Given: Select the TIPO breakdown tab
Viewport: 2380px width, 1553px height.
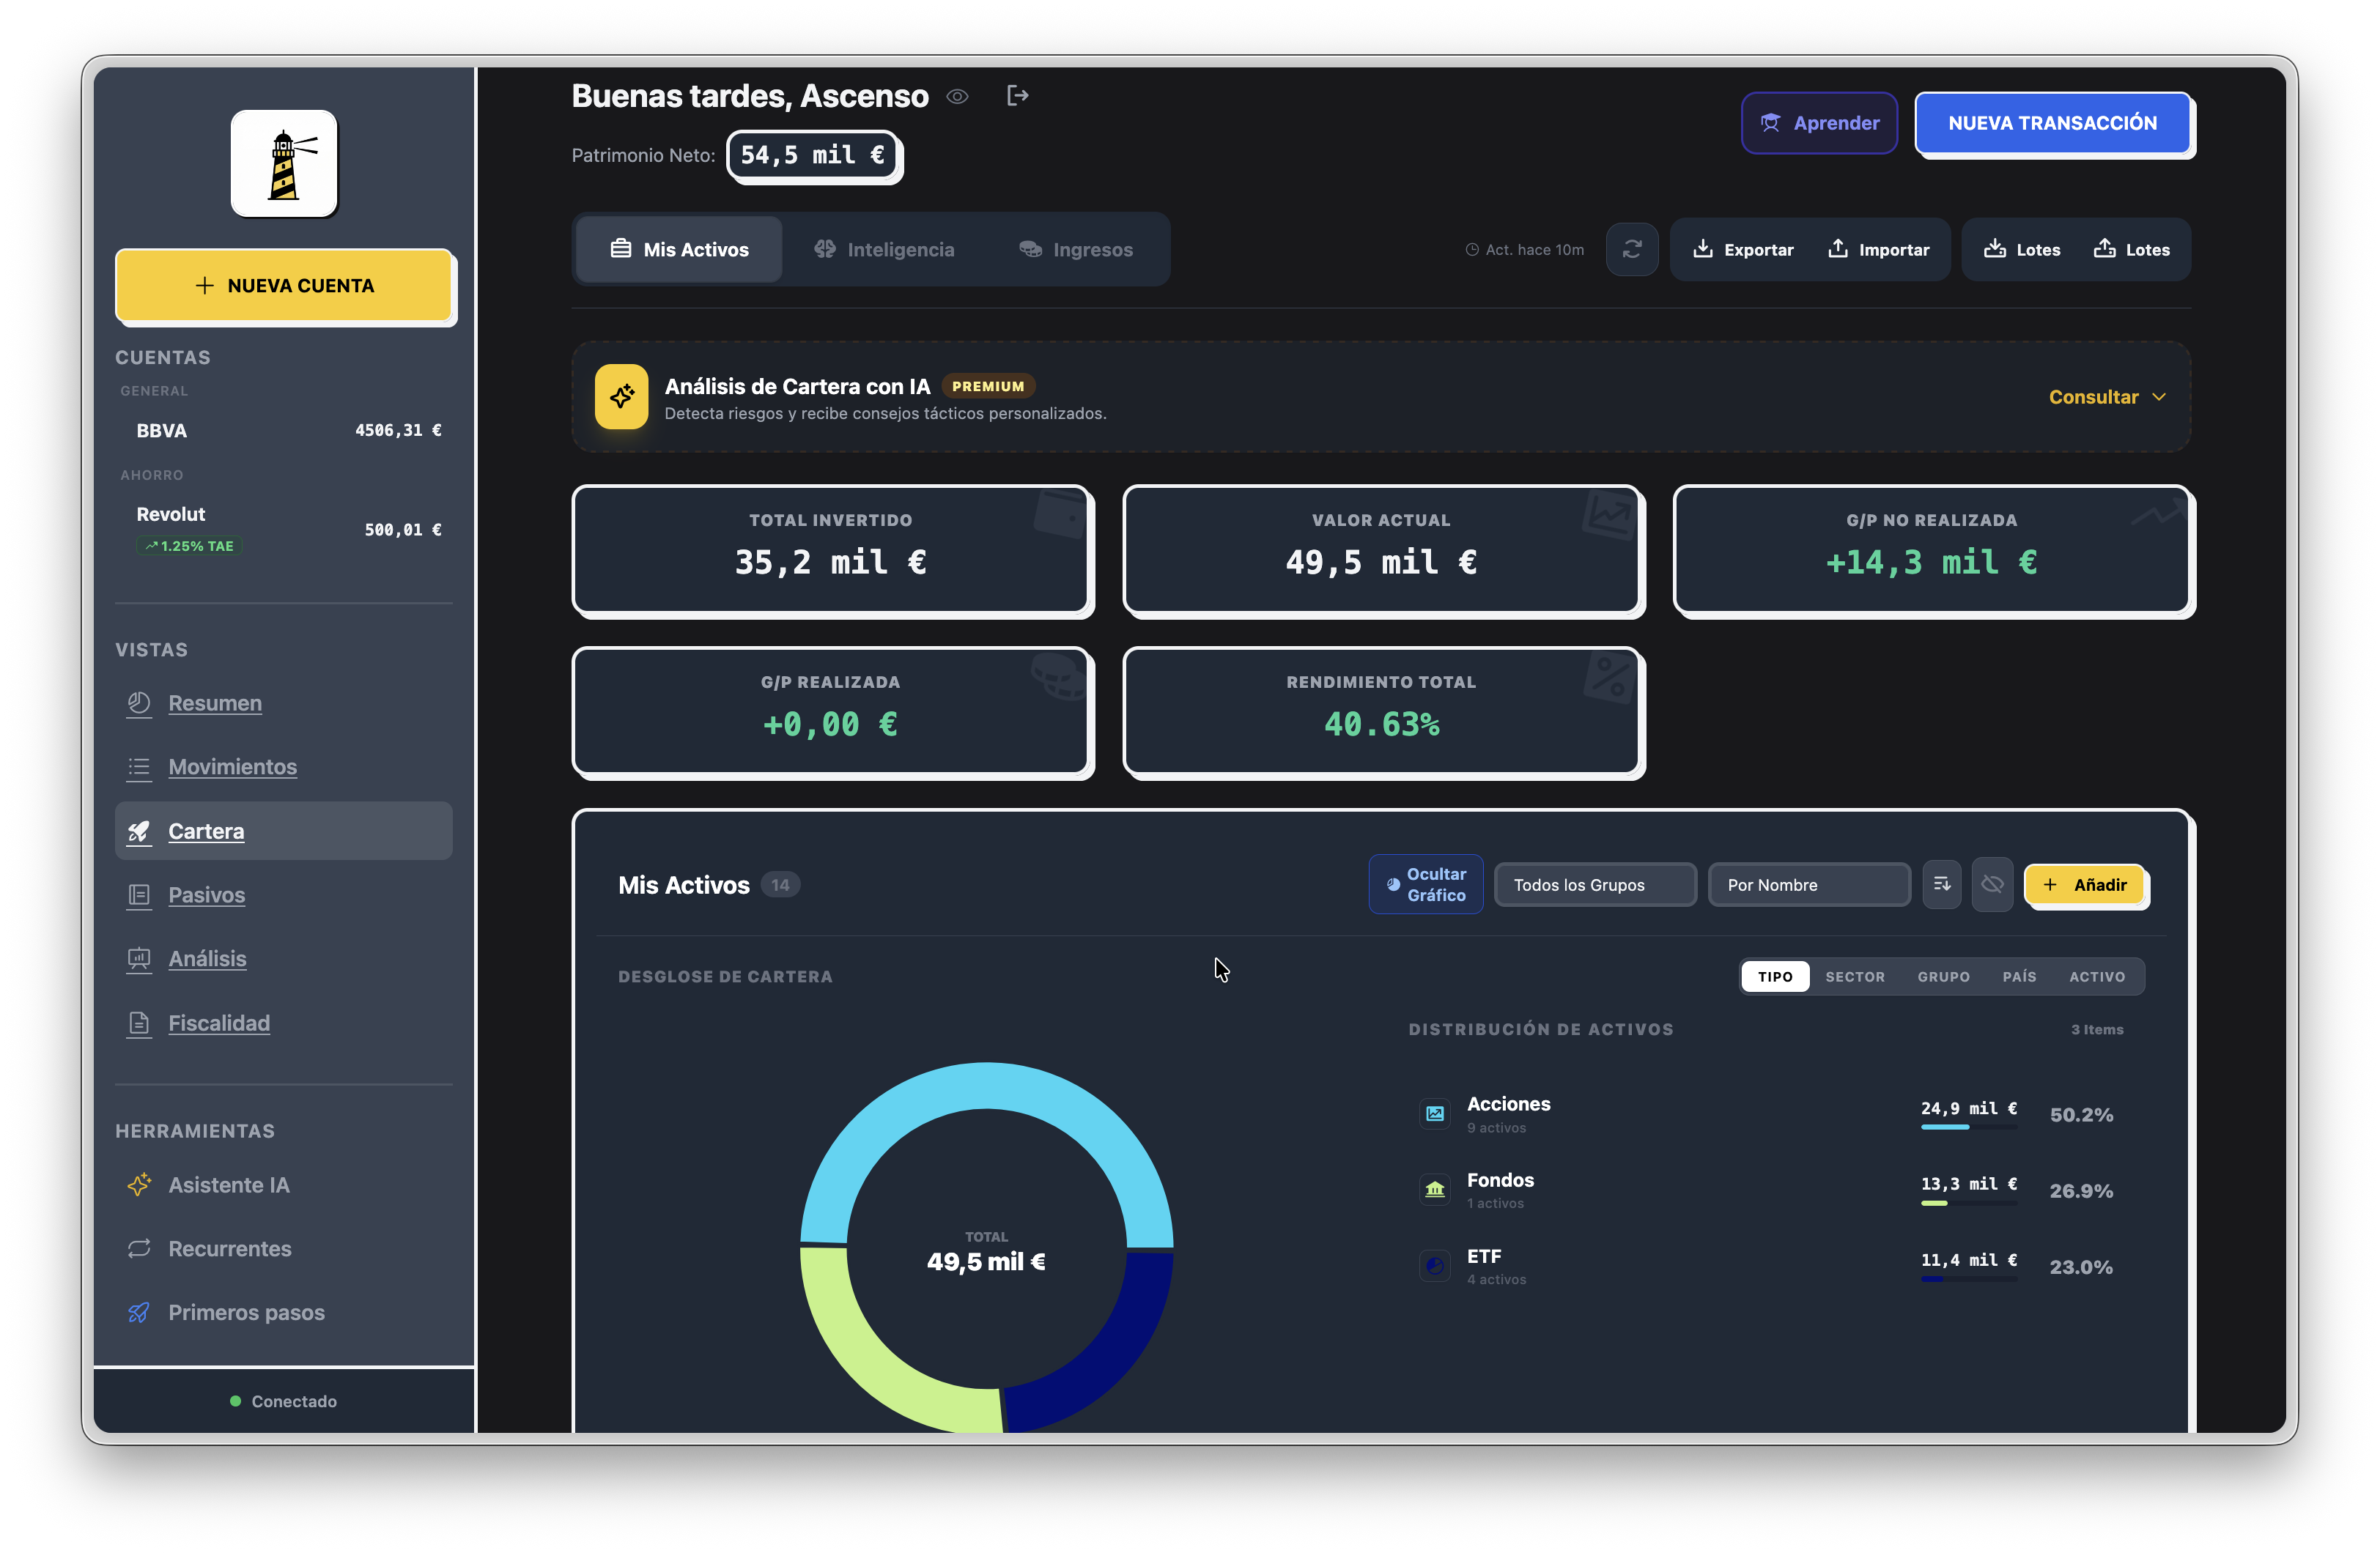Looking at the screenshot, I should tap(1775, 977).
